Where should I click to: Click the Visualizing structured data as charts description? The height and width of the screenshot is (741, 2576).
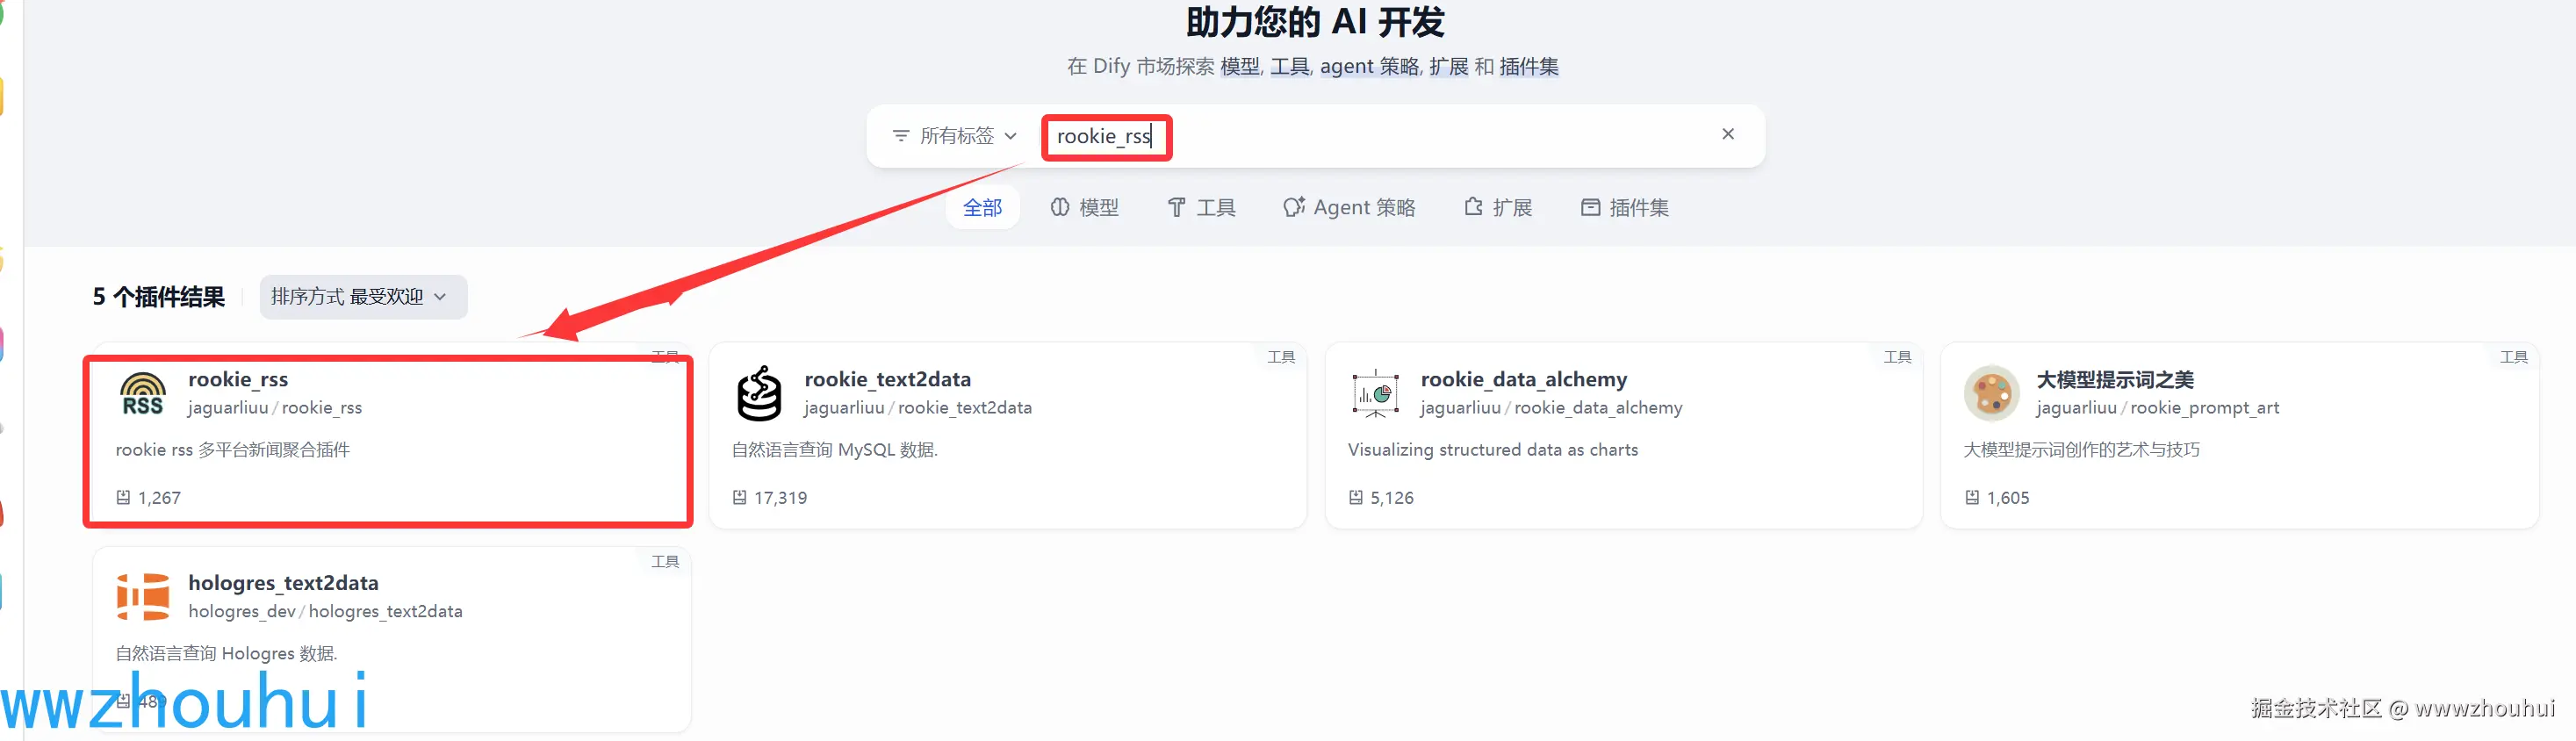(1492, 450)
